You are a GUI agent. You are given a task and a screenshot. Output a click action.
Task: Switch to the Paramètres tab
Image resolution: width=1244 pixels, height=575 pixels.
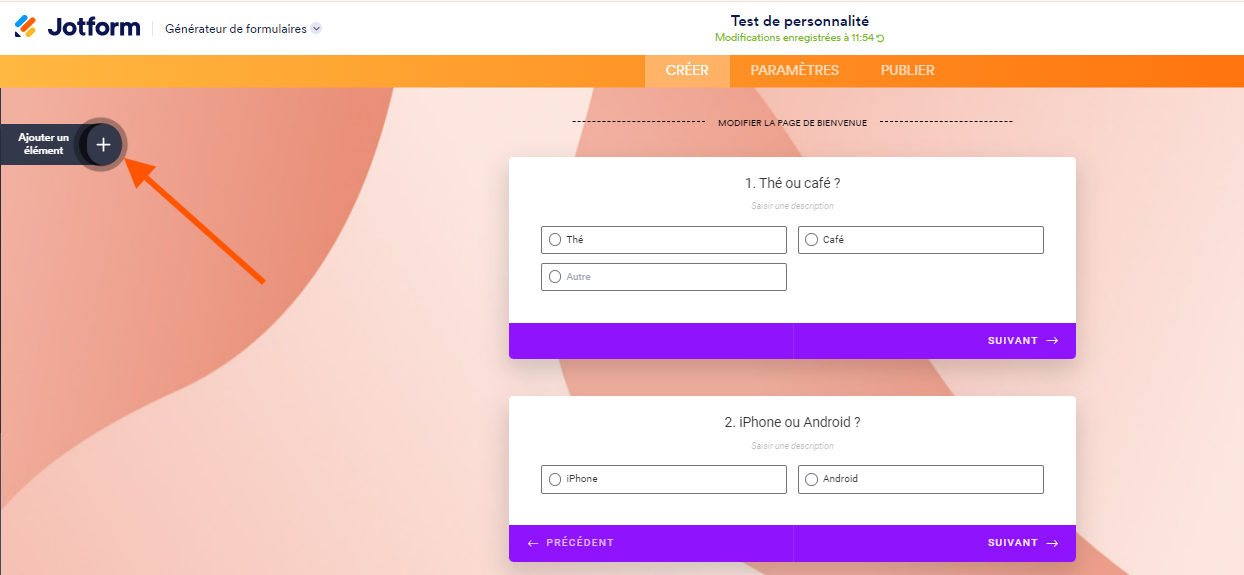[795, 70]
